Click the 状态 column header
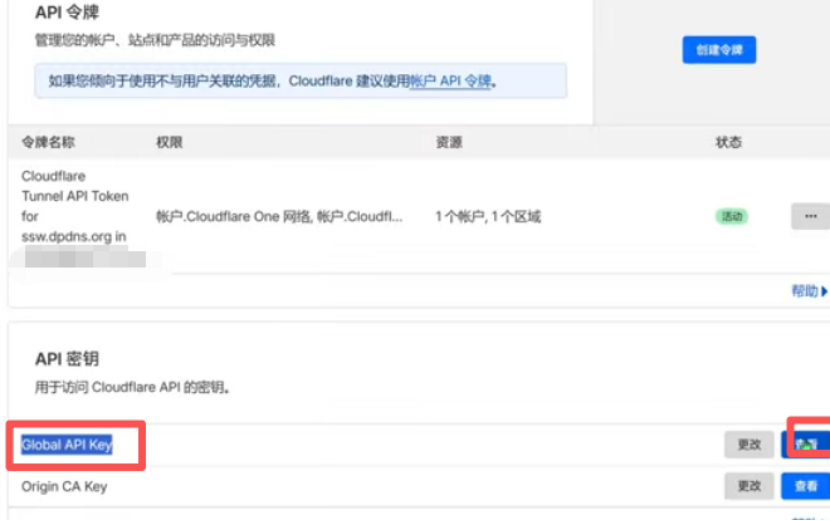Image resolution: width=830 pixels, height=521 pixels. pyautogui.click(x=729, y=142)
